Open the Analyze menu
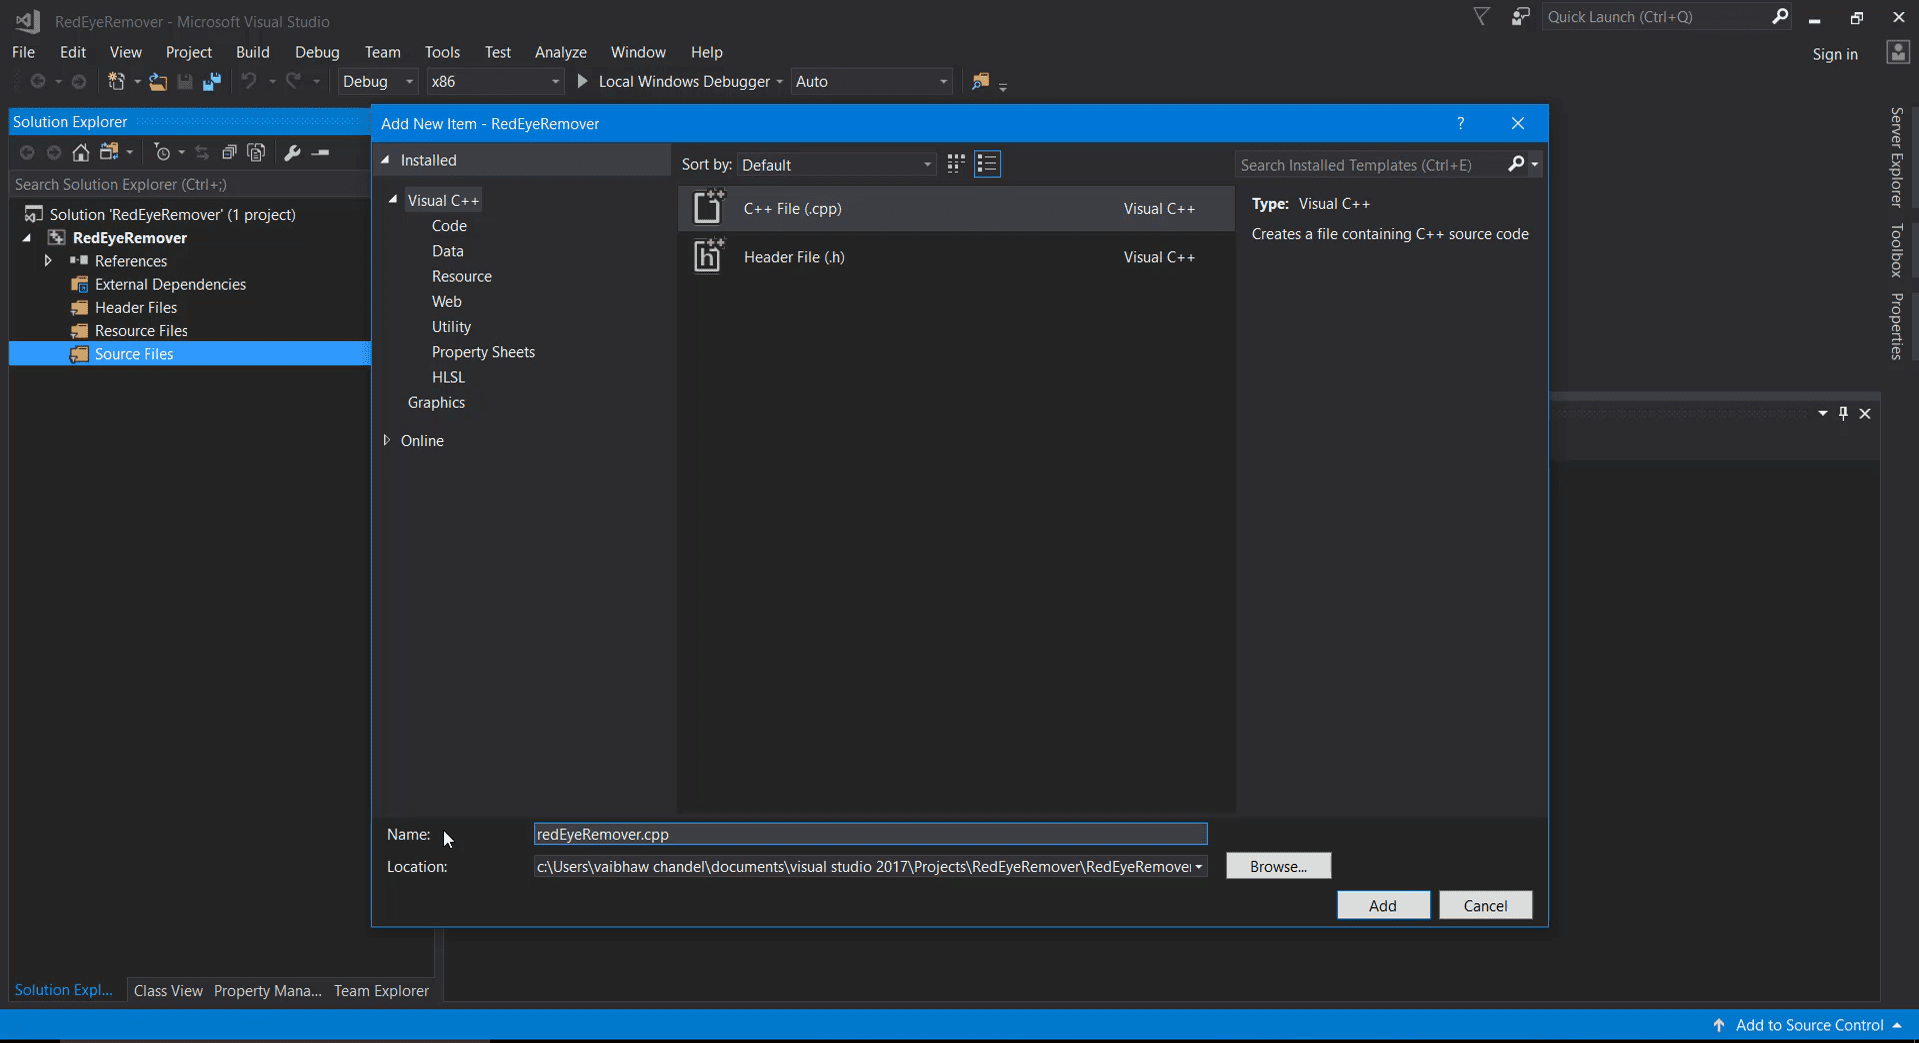Viewport: 1919px width, 1043px height. 561,52
